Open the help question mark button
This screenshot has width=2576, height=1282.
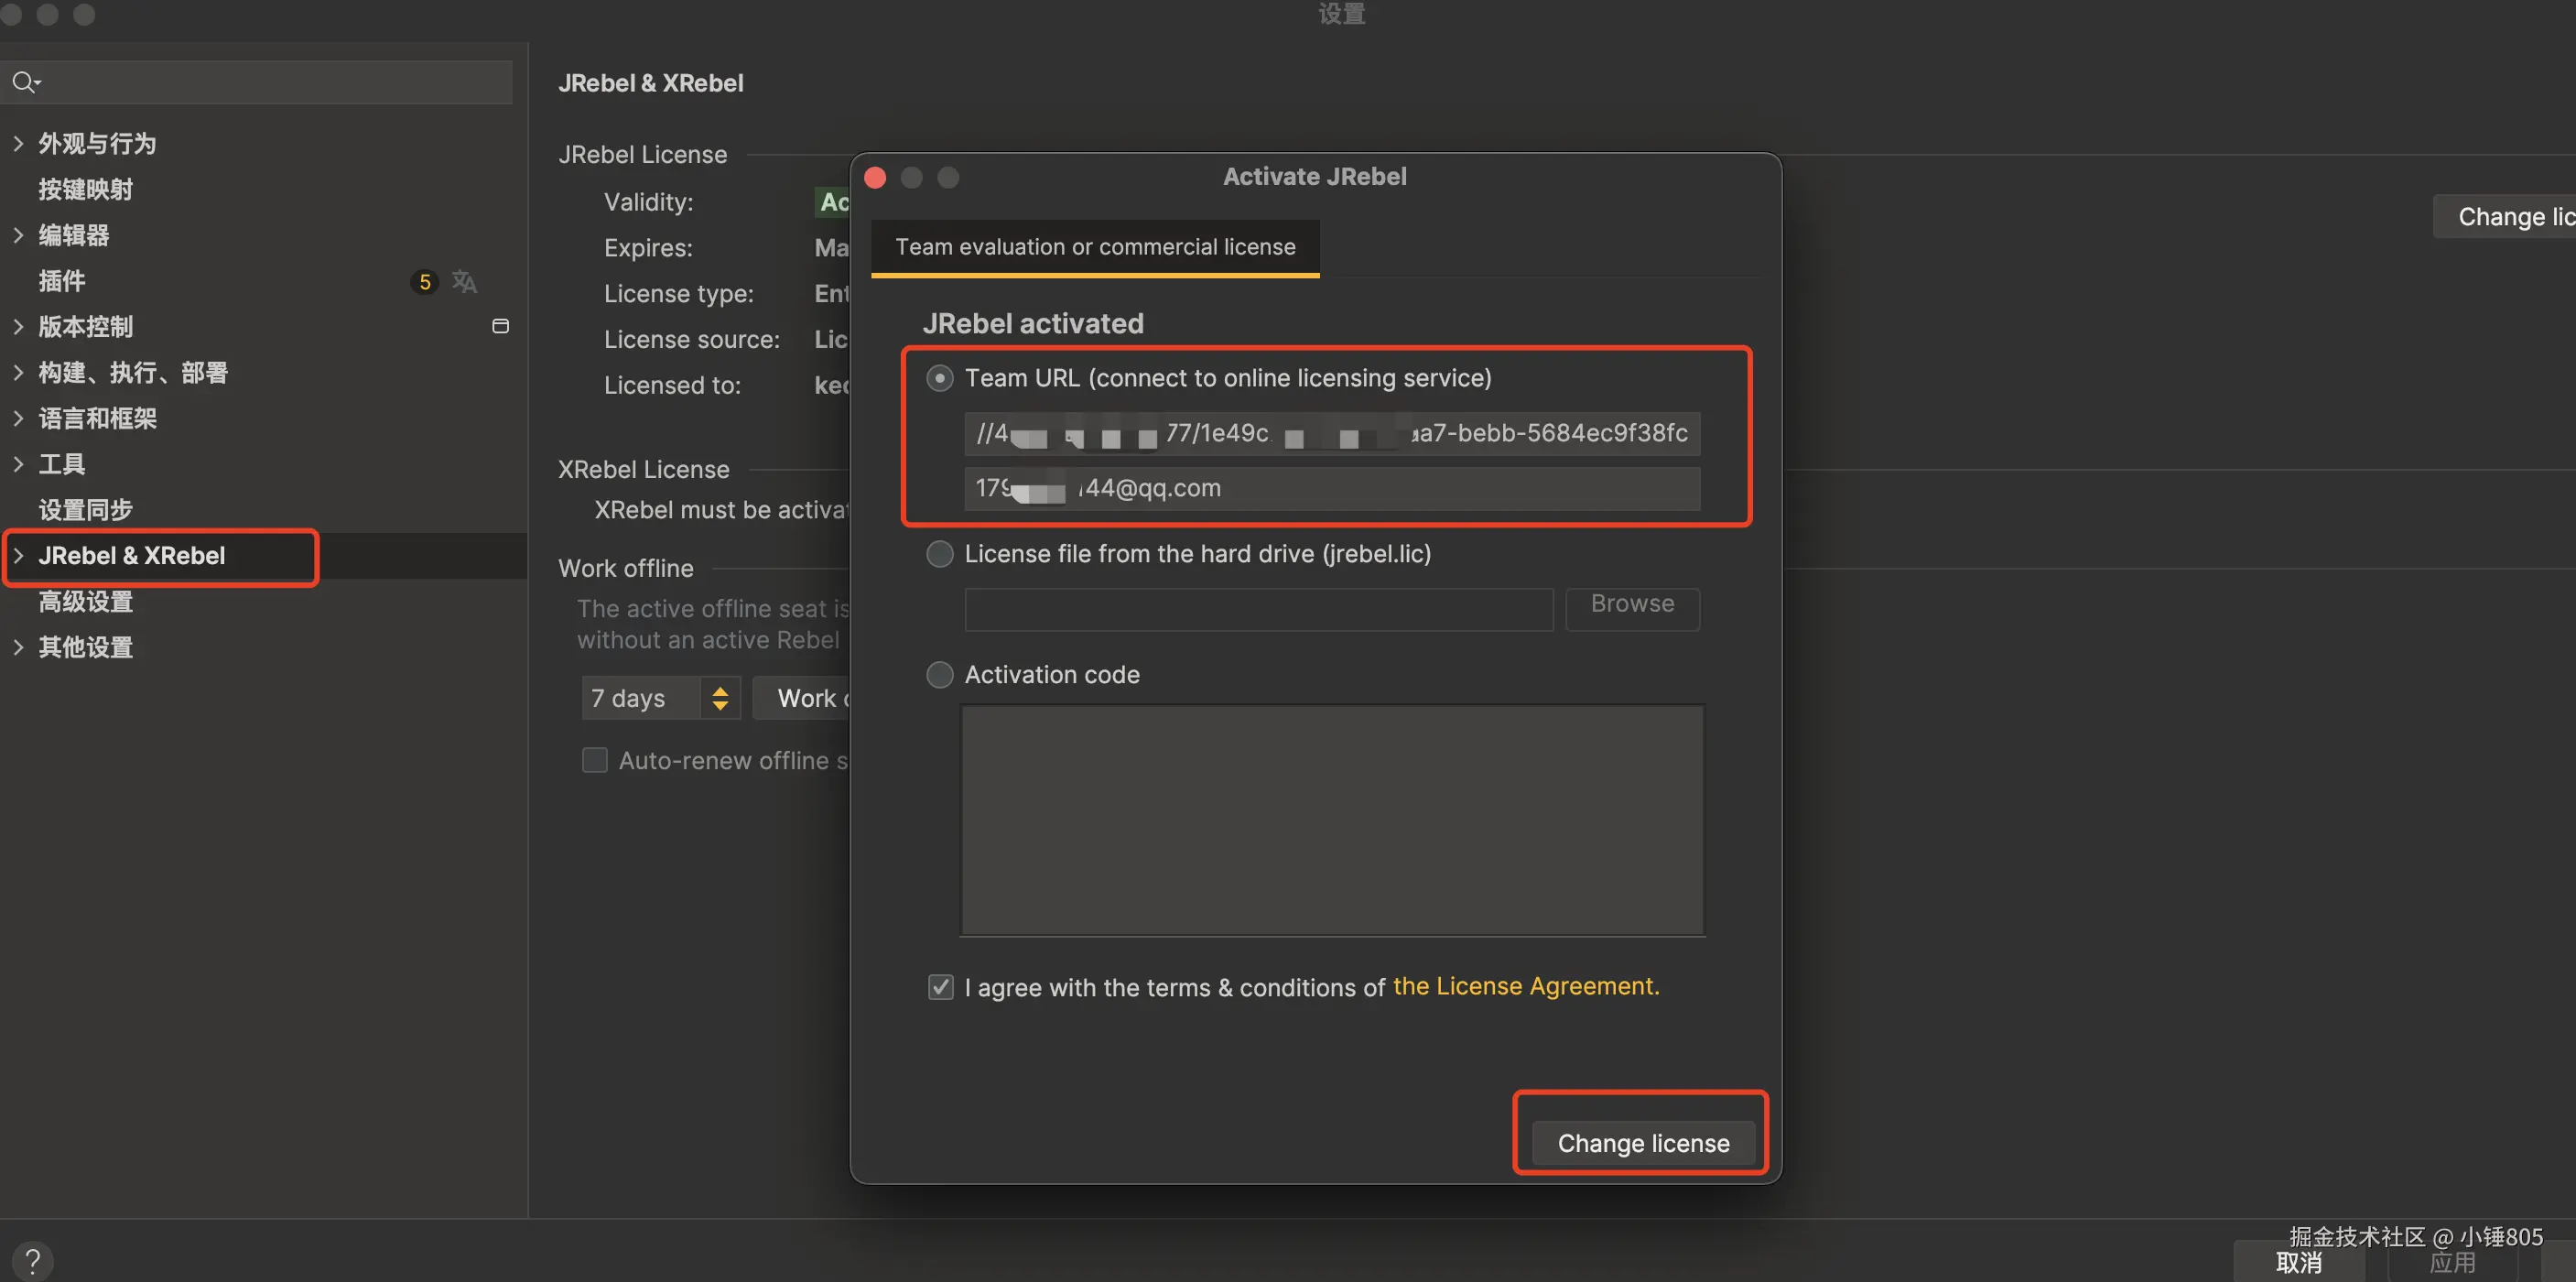pyautogui.click(x=32, y=1260)
